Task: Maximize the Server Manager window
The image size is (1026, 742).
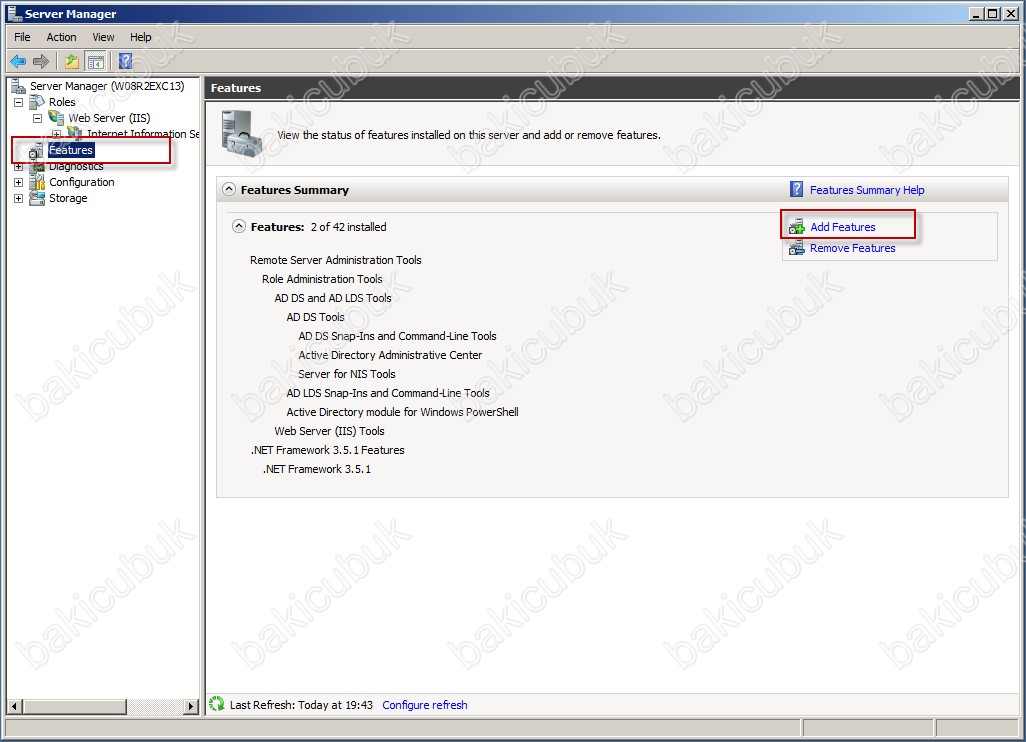Action: [993, 13]
